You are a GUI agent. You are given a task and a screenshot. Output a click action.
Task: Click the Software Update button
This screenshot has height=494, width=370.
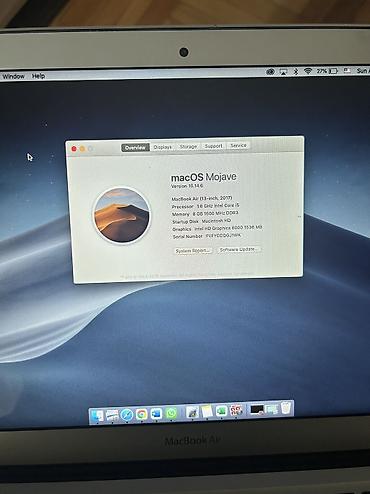click(x=239, y=249)
